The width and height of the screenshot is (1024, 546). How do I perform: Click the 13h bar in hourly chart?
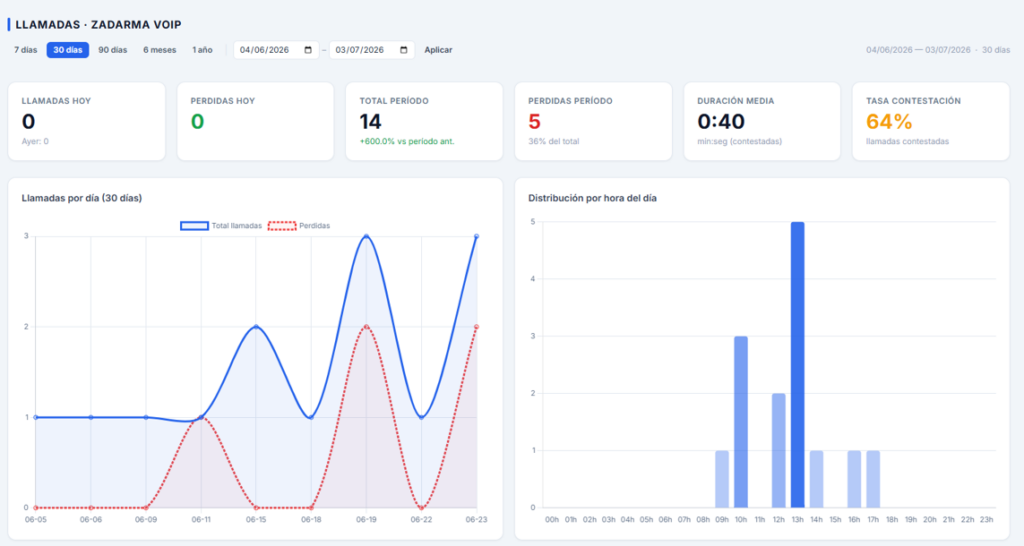(797, 364)
